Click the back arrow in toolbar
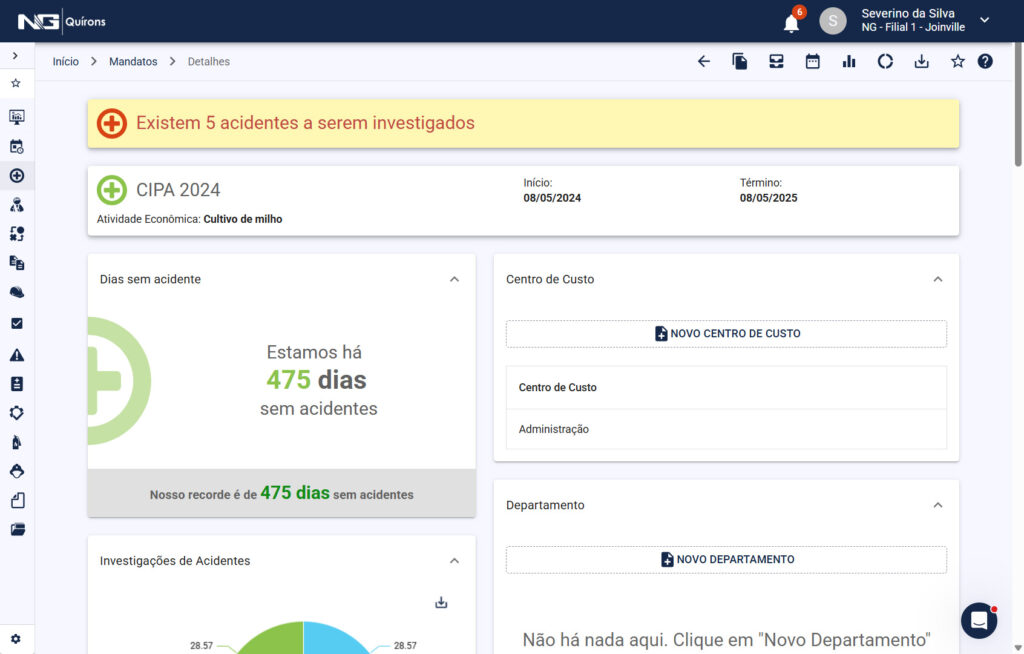Image resolution: width=1024 pixels, height=654 pixels. (x=703, y=61)
